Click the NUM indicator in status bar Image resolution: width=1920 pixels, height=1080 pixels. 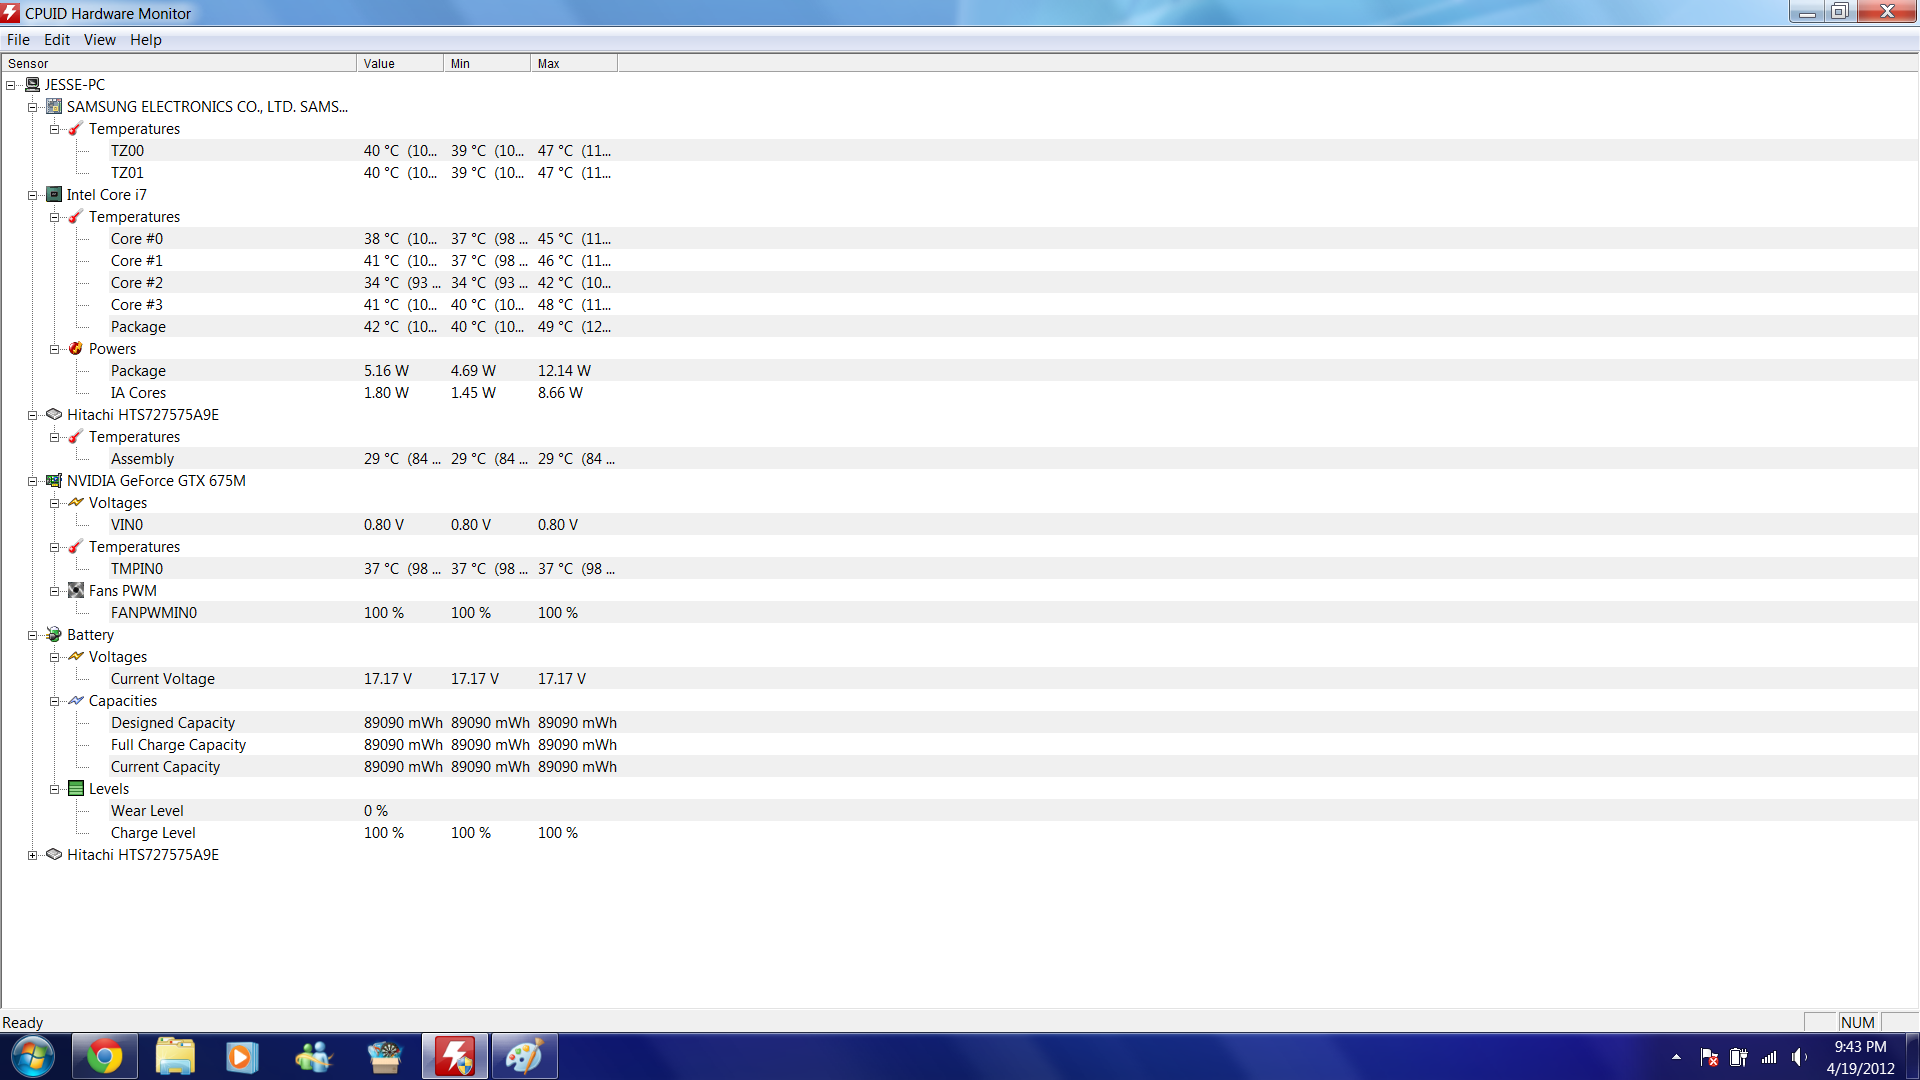click(x=1858, y=1022)
